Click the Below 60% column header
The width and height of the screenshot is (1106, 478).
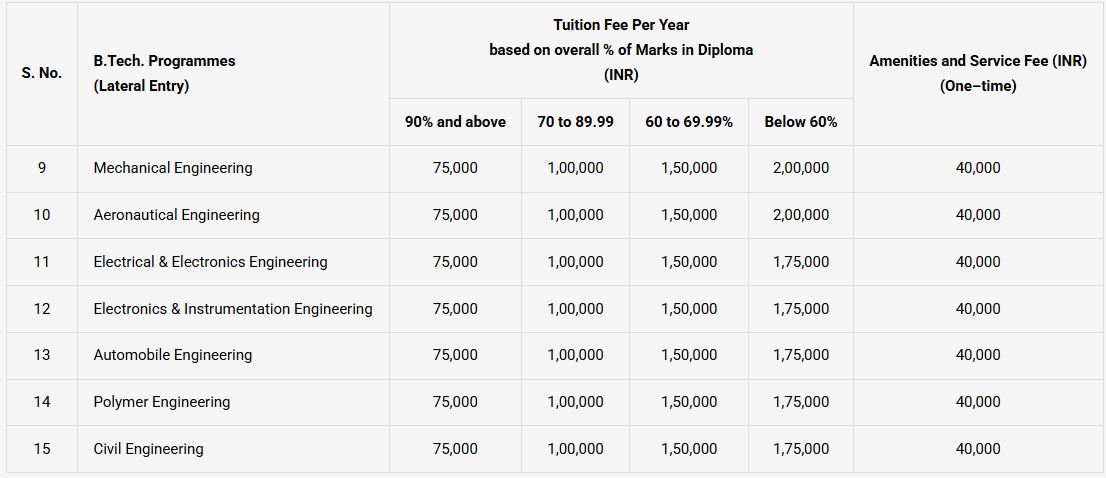(801, 122)
